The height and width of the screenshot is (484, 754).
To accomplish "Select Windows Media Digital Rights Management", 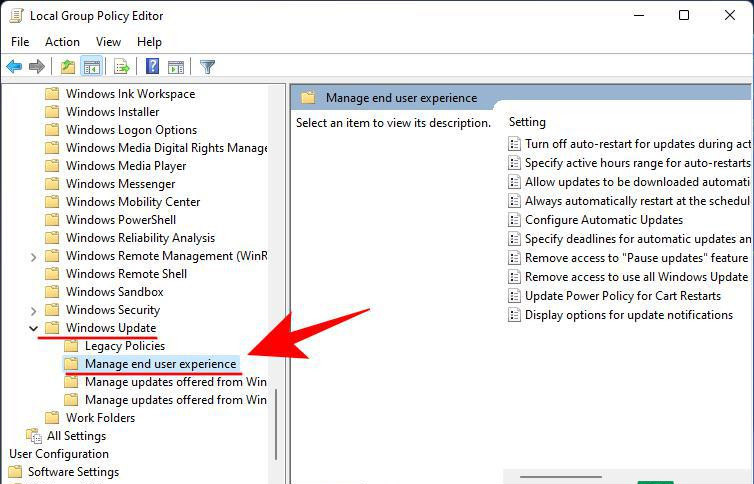I will click(166, 148).
